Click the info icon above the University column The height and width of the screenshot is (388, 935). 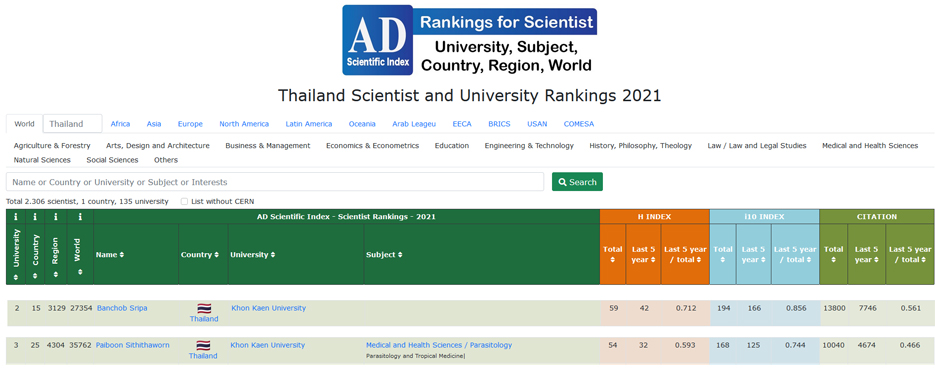click(16, 217)
